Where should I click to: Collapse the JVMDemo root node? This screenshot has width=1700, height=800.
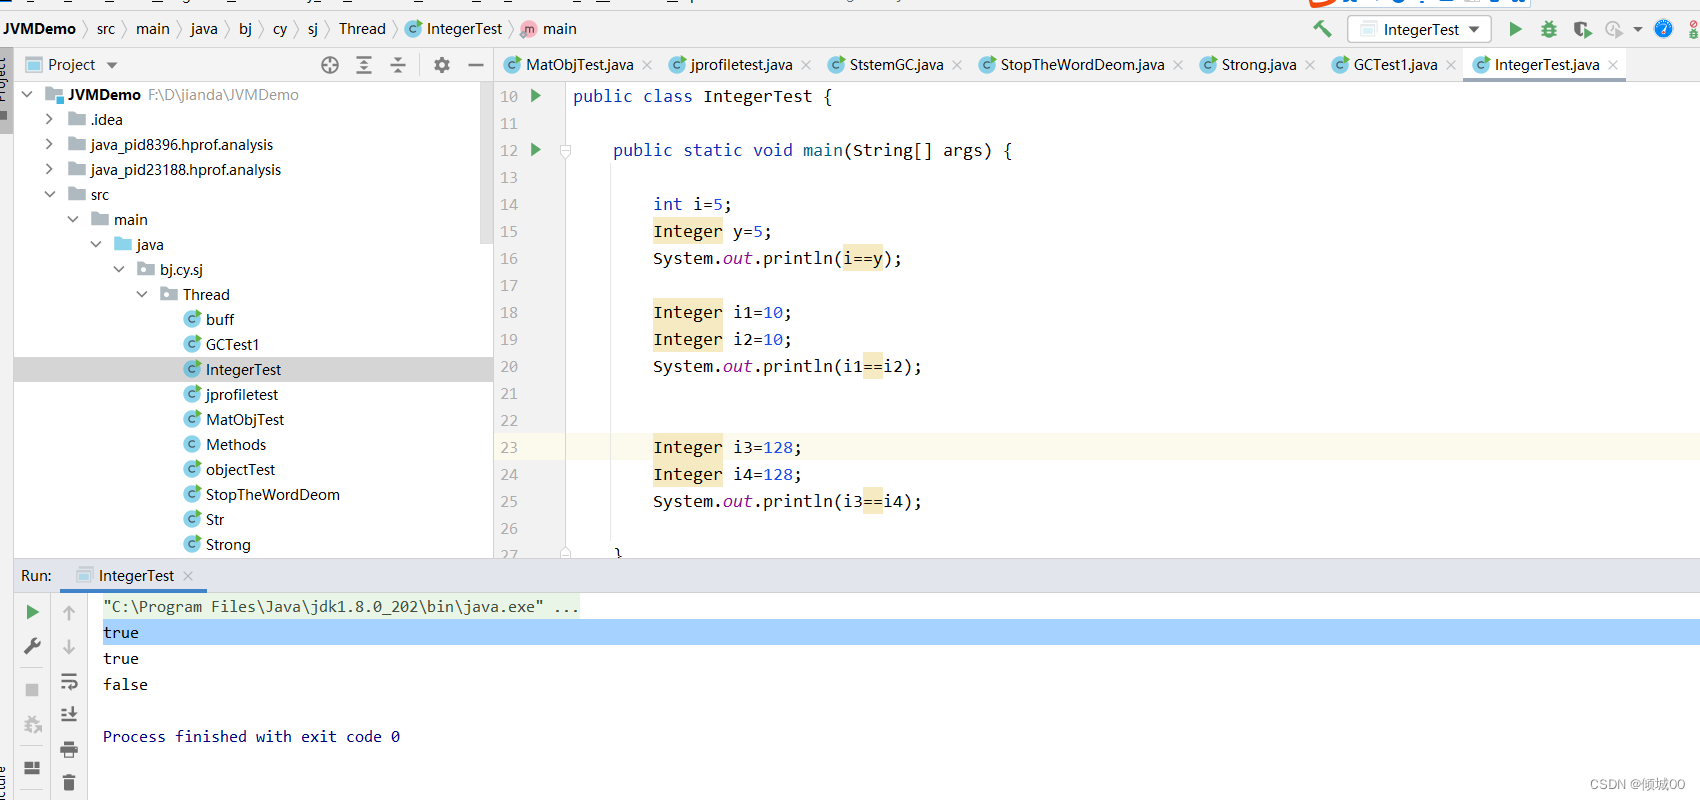coord(27,94)
